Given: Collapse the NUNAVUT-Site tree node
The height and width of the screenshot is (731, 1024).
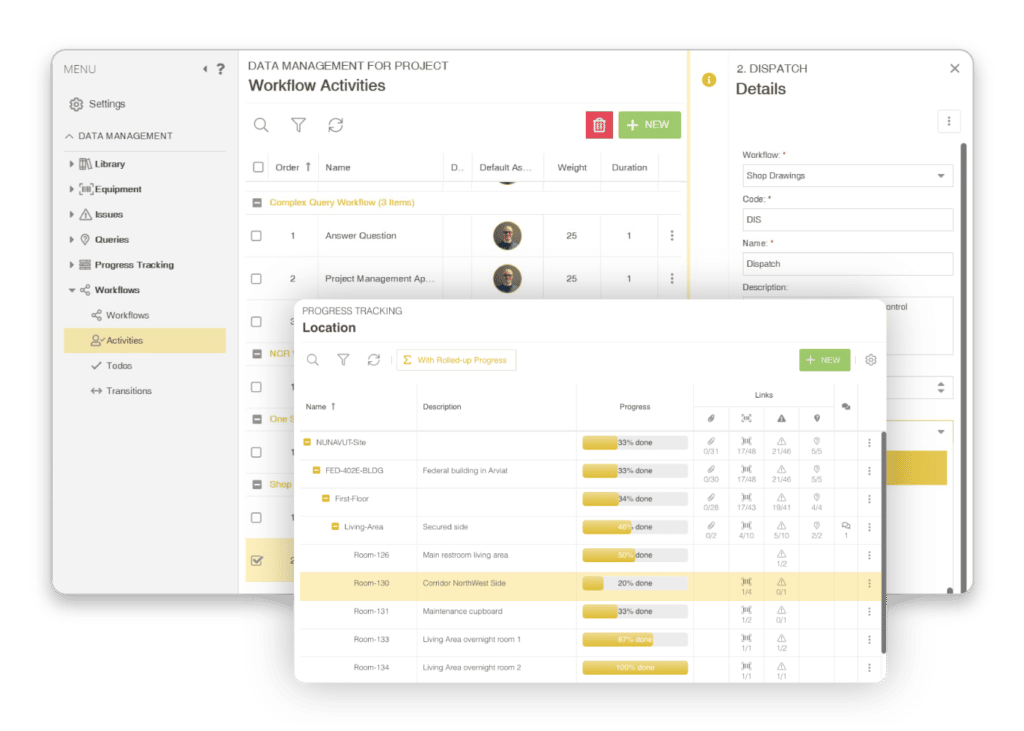Looking at the screenshot, I should tap(308, 441).
